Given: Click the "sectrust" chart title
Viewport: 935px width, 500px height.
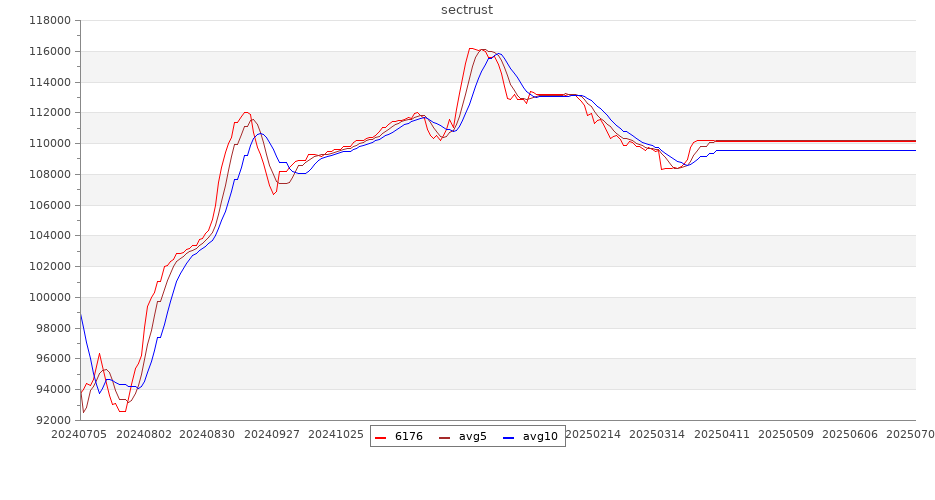Looking at the screenshot, I should [467, 10].
